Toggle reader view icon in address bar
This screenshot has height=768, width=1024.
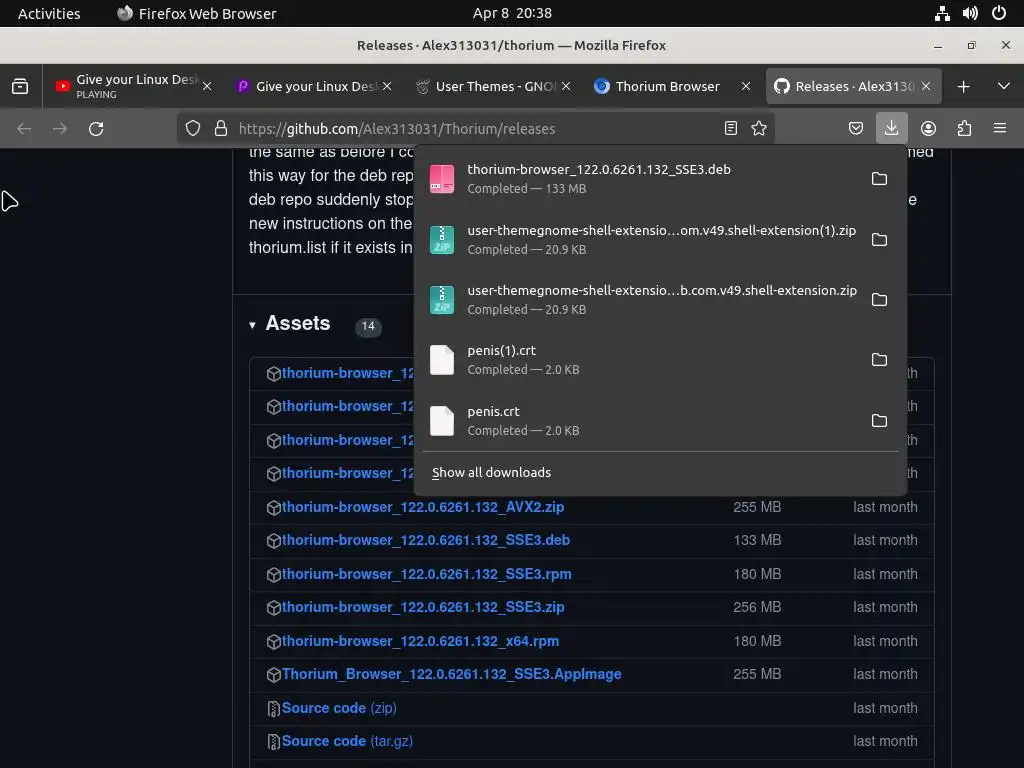pyautogui.click(x=731, y=128)
